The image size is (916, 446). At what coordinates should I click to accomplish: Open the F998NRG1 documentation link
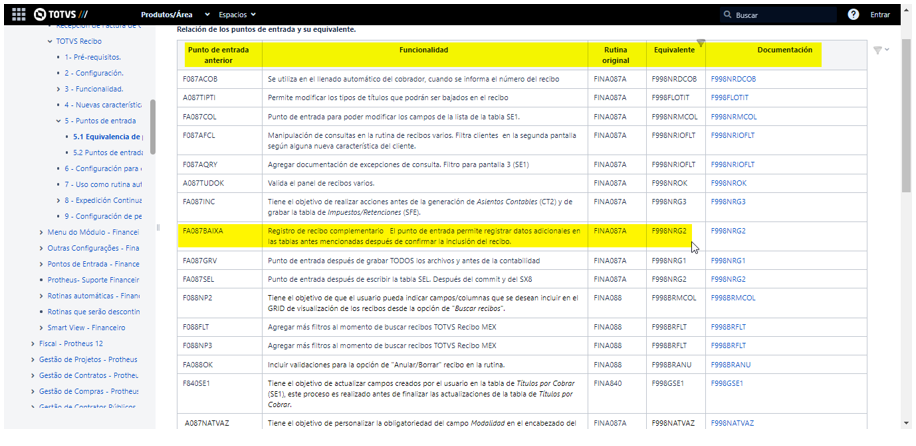(x=728, y=260)
